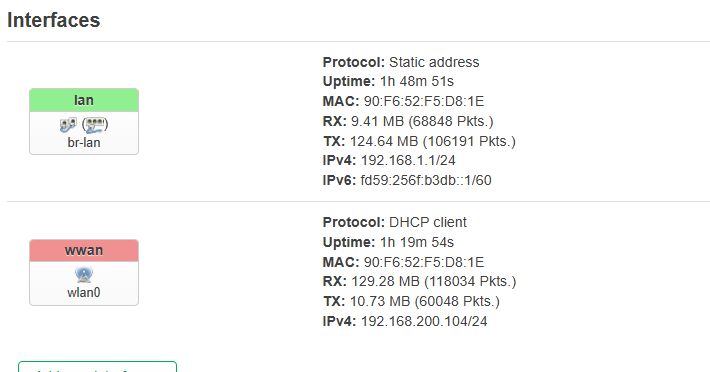
Task: Click the lan IPv6 address fd59:256f:b3db::1/60
Action: (x=426, y=181)
